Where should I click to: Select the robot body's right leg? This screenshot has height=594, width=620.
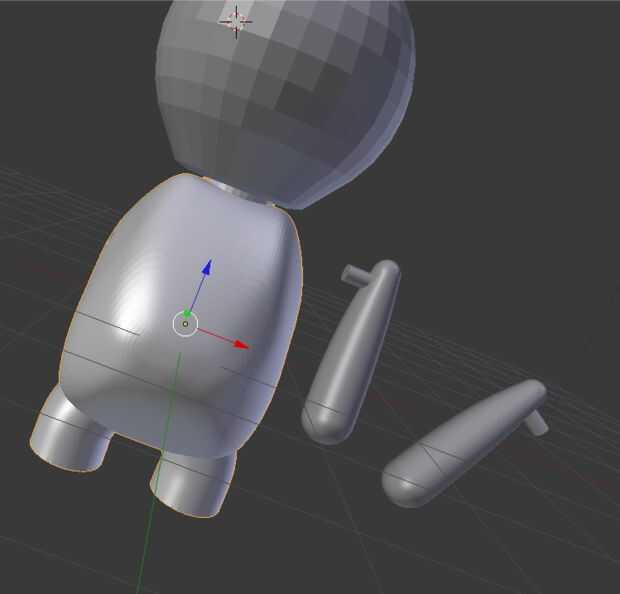194,482
